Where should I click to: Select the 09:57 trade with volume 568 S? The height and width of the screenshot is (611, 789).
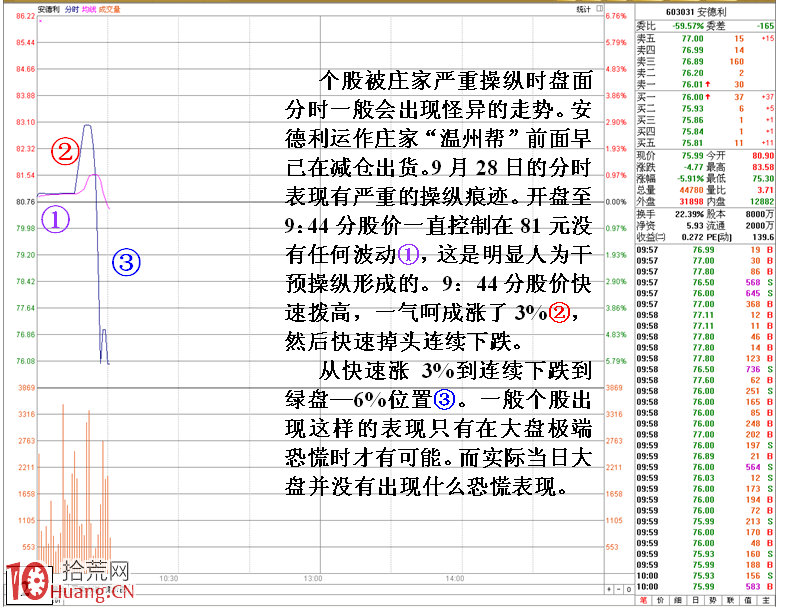[x=705, y=283]
